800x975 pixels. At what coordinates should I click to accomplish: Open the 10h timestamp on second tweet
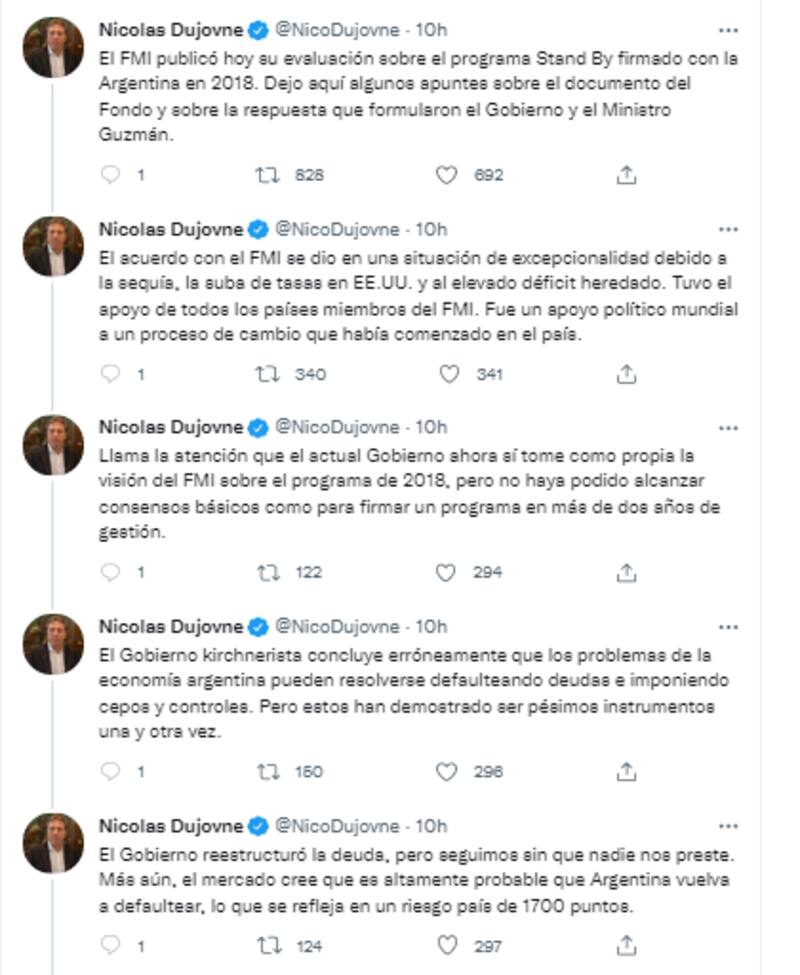click(x=432, y=229)
